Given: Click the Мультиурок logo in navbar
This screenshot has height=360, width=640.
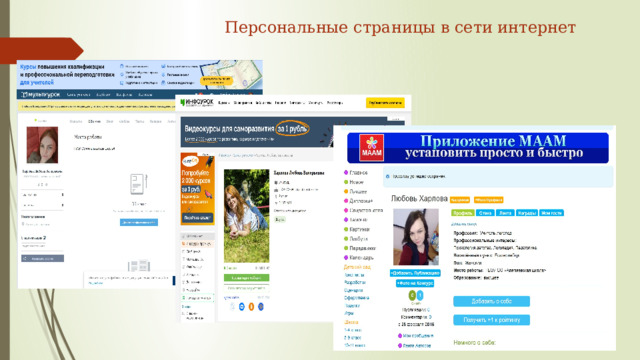Looking at the screenshot, I should 40,95.
